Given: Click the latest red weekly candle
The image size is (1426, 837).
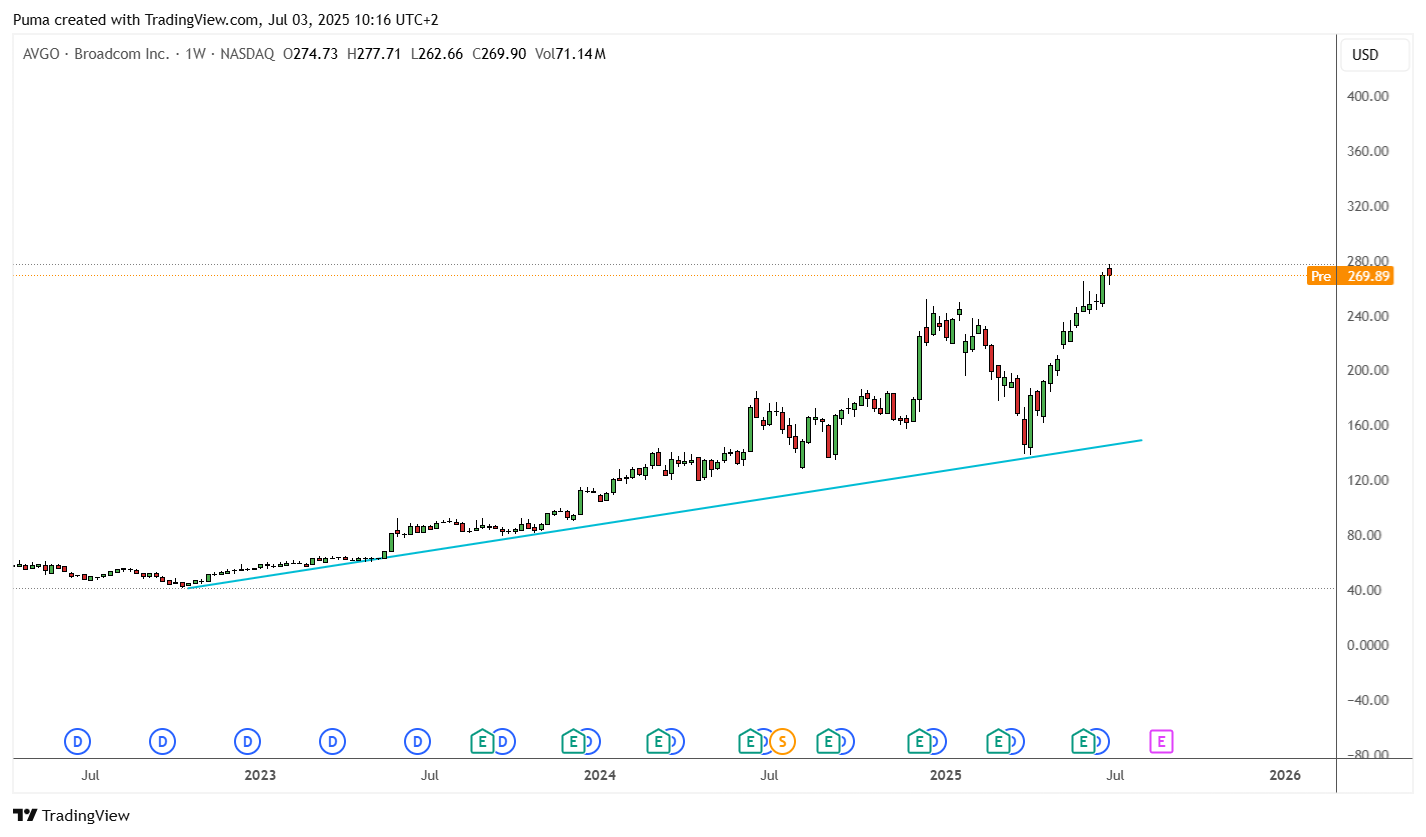Looking at the screenshot, I should pyautogui.click(x=1109, y=272).
